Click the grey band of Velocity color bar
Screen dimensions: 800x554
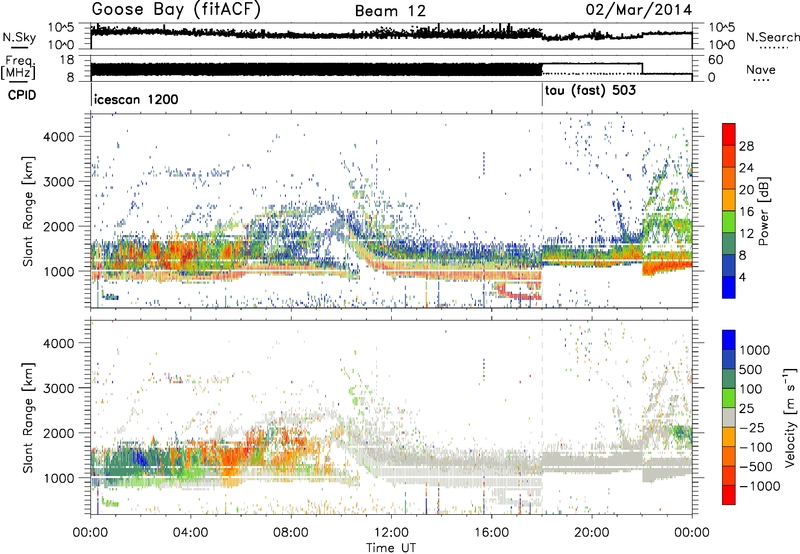click(x=729, y=417)
